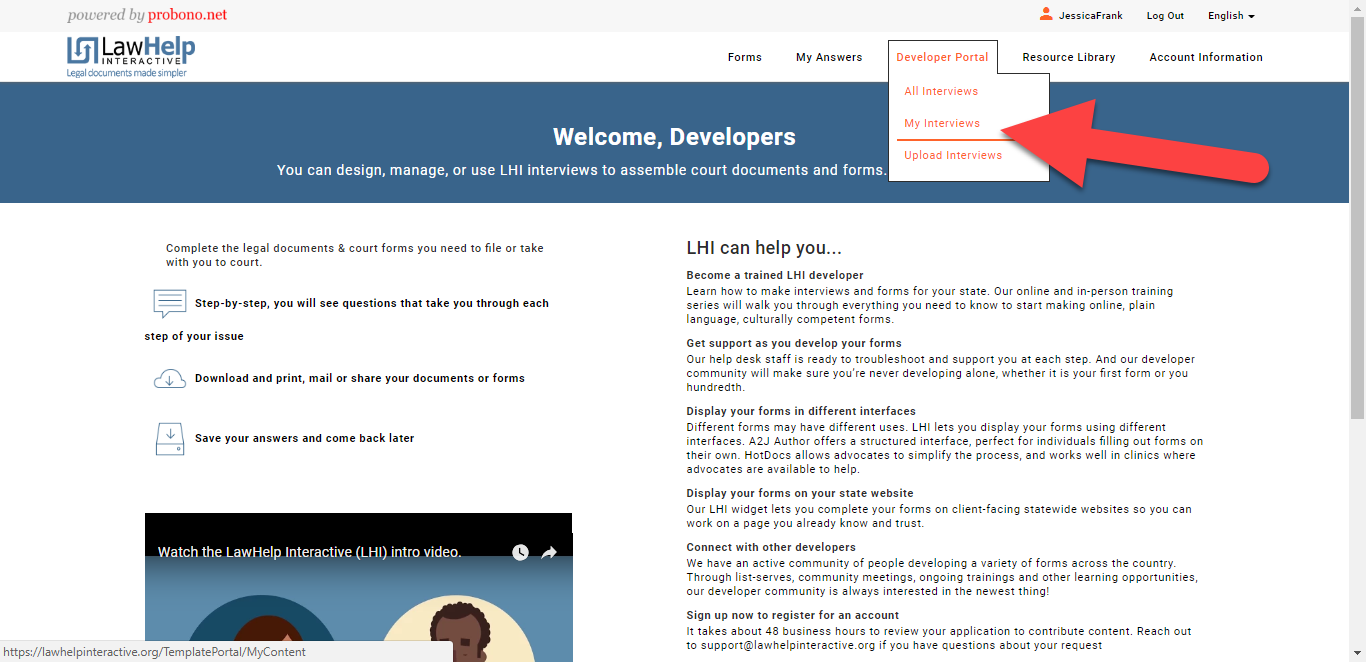Viewport: 1366px width, 662px height.
Task: Go to My Answers
Action: click(829, 57)
